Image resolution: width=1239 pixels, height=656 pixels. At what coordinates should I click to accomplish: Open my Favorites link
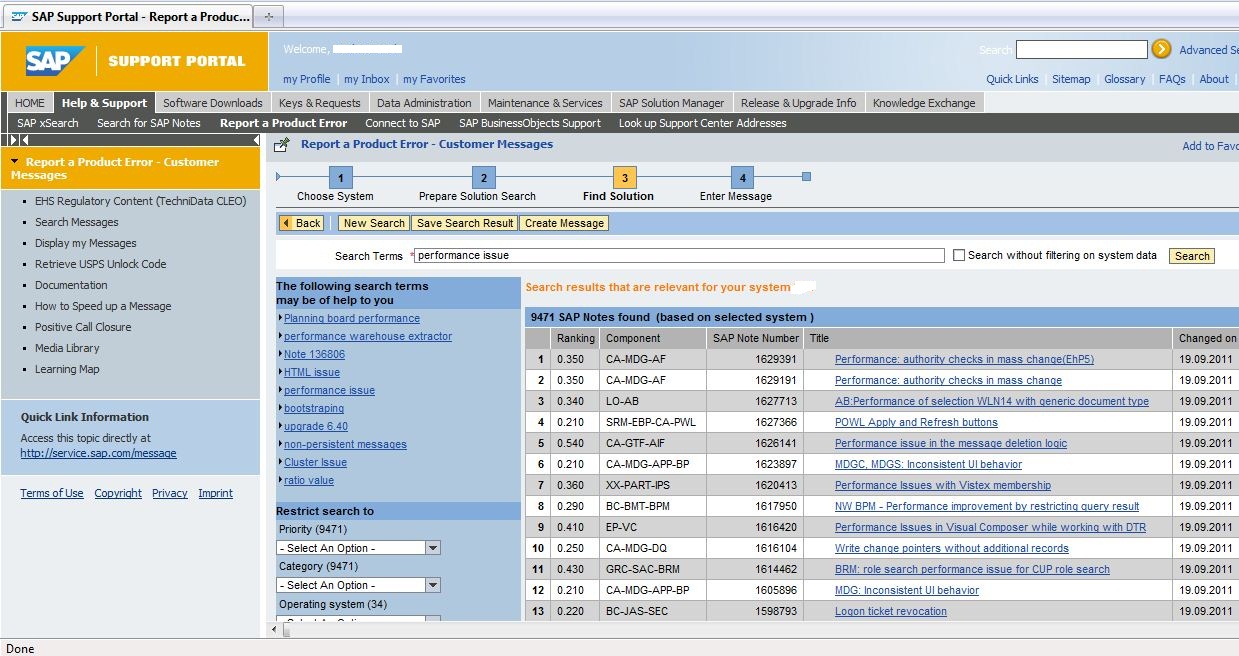coord(434,79)
